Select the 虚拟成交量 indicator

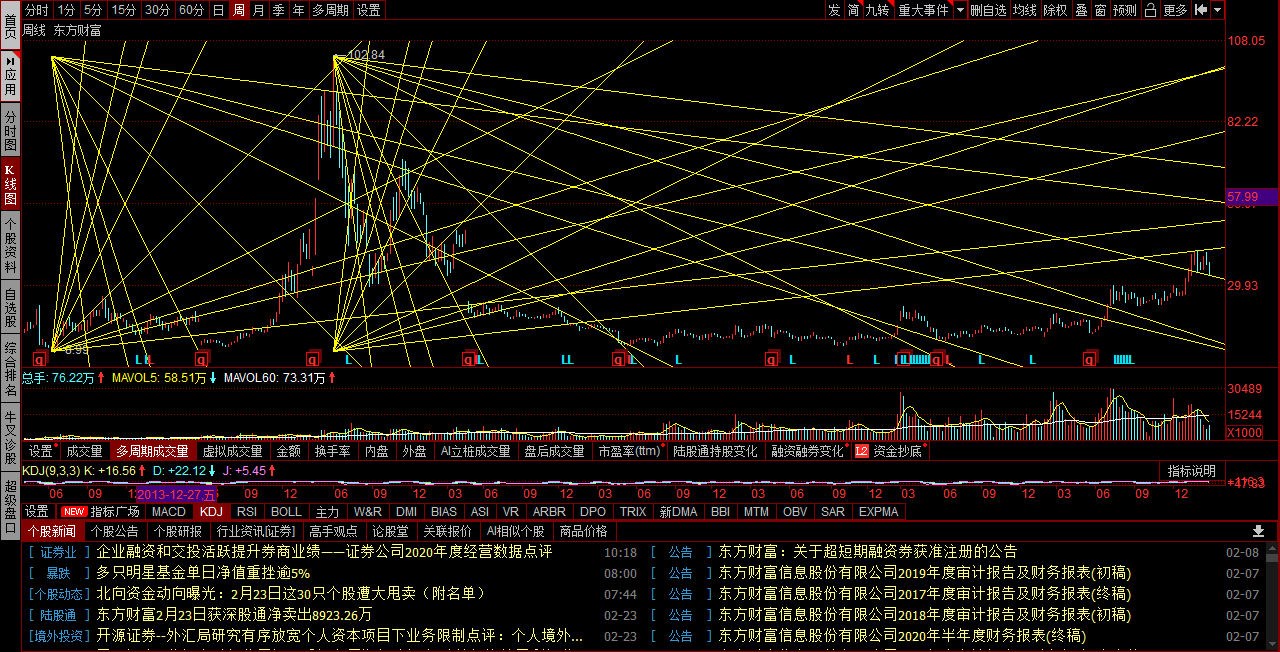click(233, 451)
